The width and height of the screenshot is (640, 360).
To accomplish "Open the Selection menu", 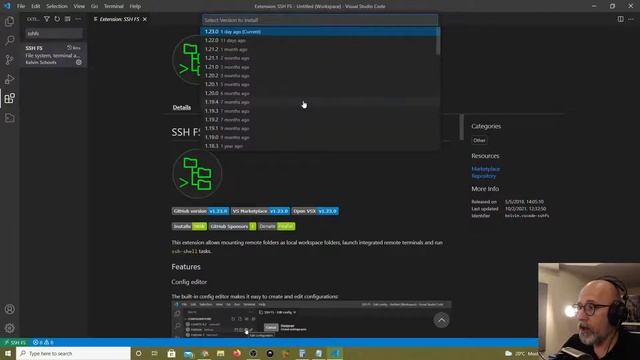I will 57,6.
